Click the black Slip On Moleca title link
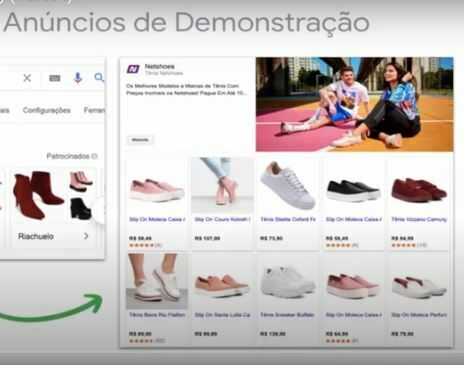 coord(354,219)
